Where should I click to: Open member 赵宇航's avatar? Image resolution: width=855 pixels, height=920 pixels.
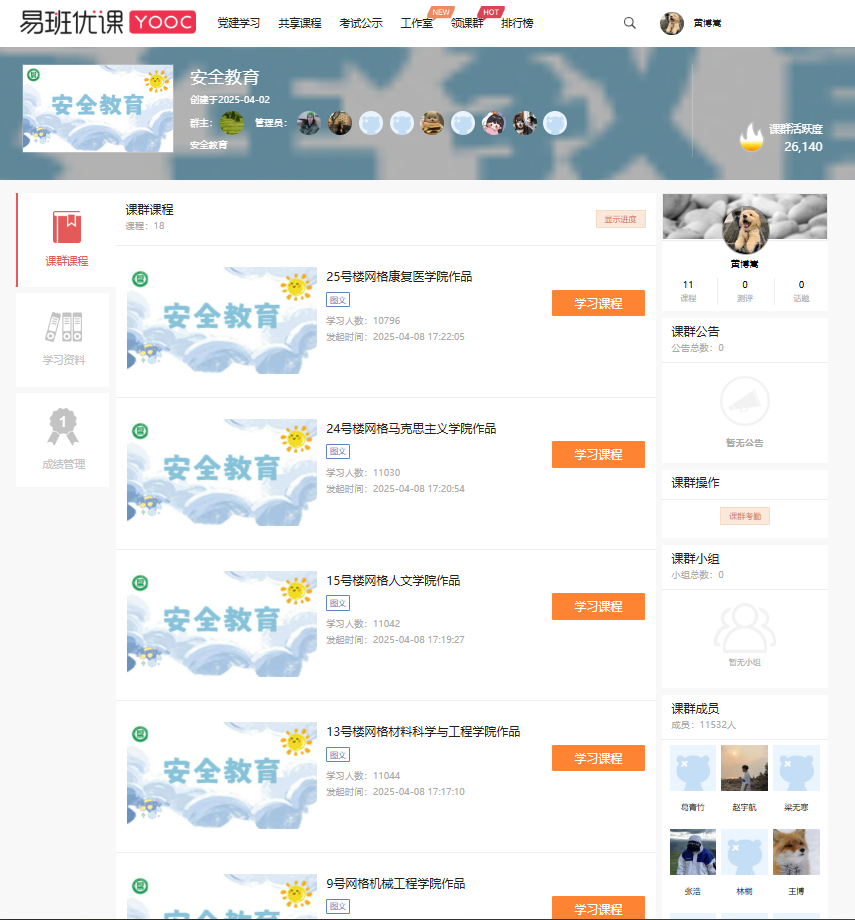click(744, 768)
